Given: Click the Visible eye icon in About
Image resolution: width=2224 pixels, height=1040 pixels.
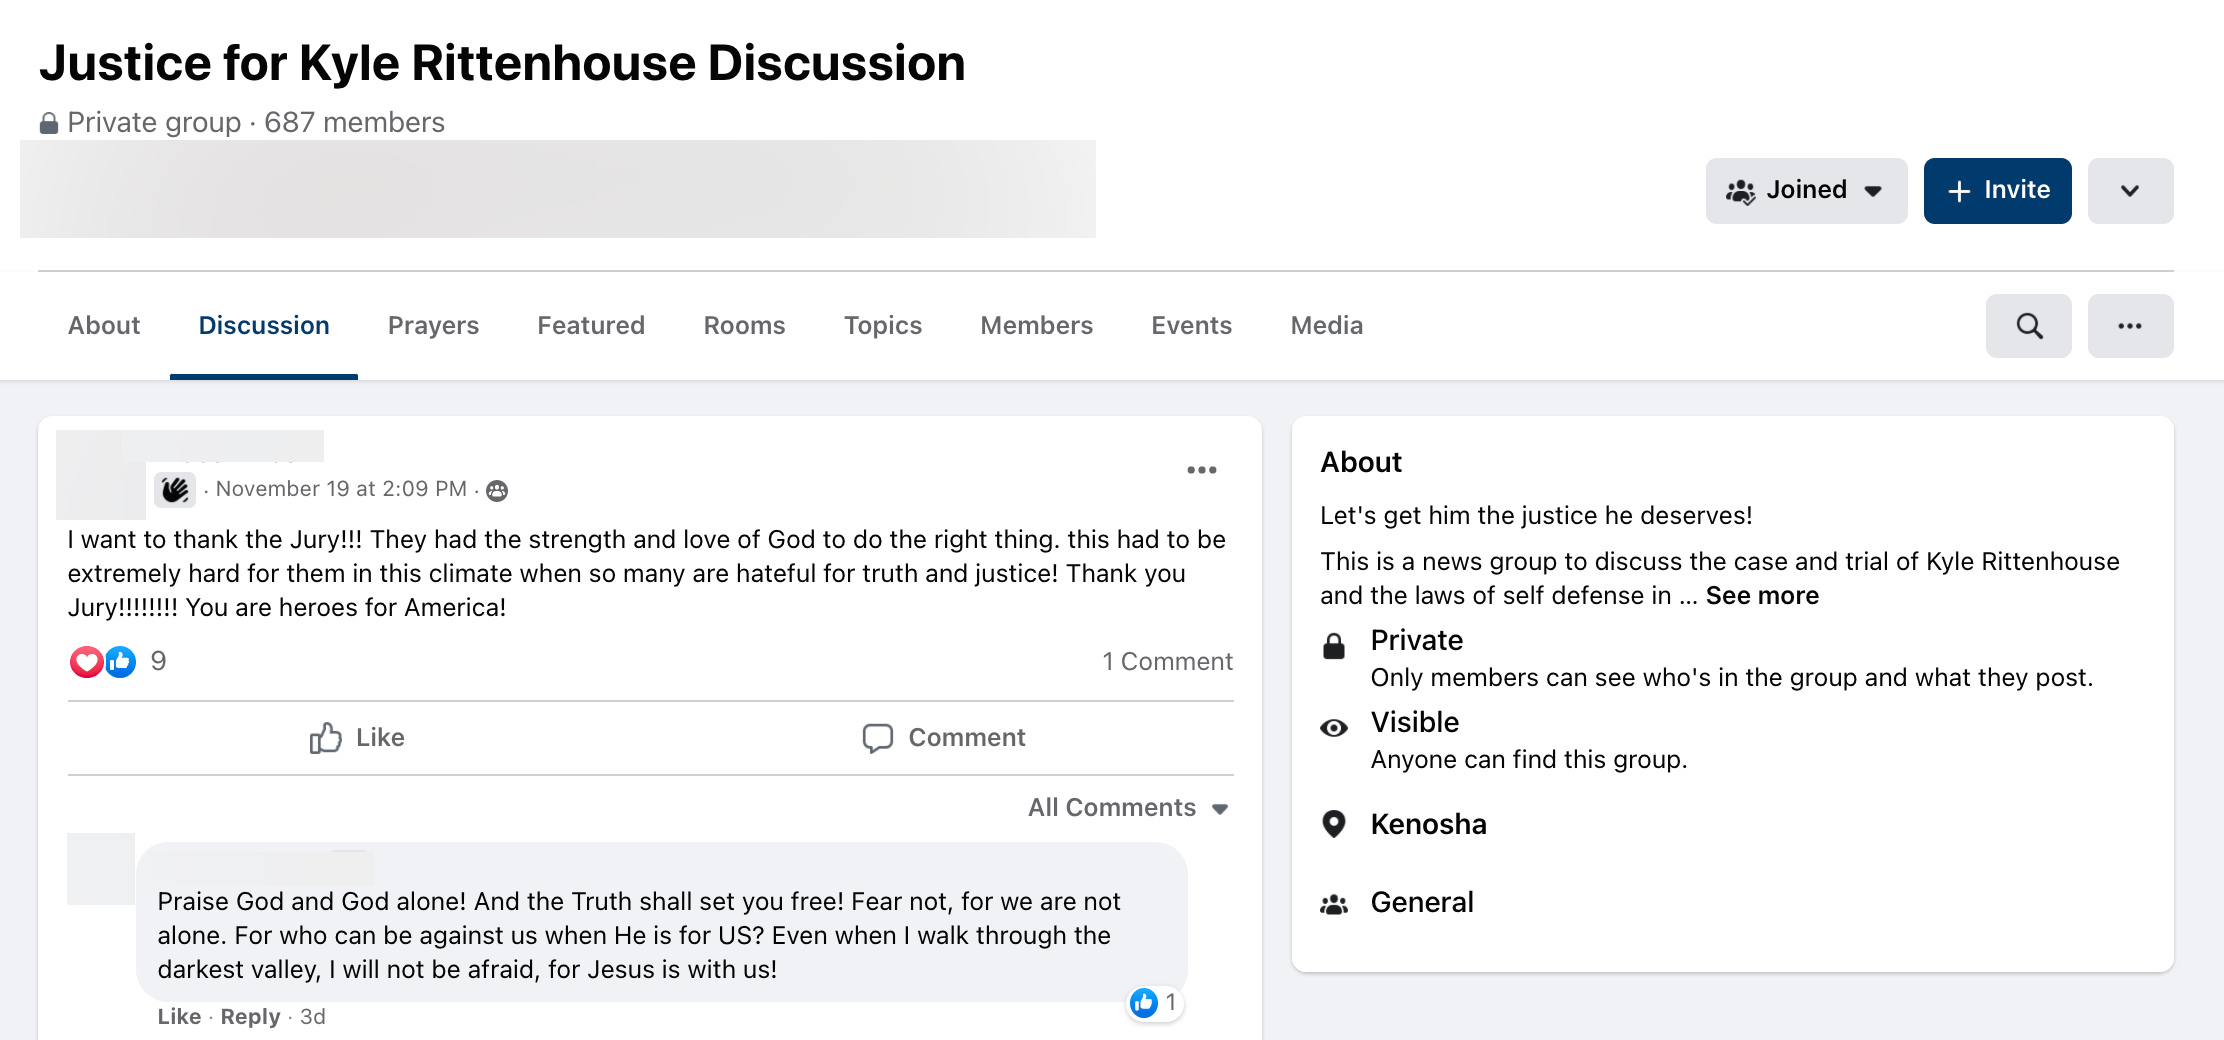Looking at the screenshot, I should [1334, 727].
